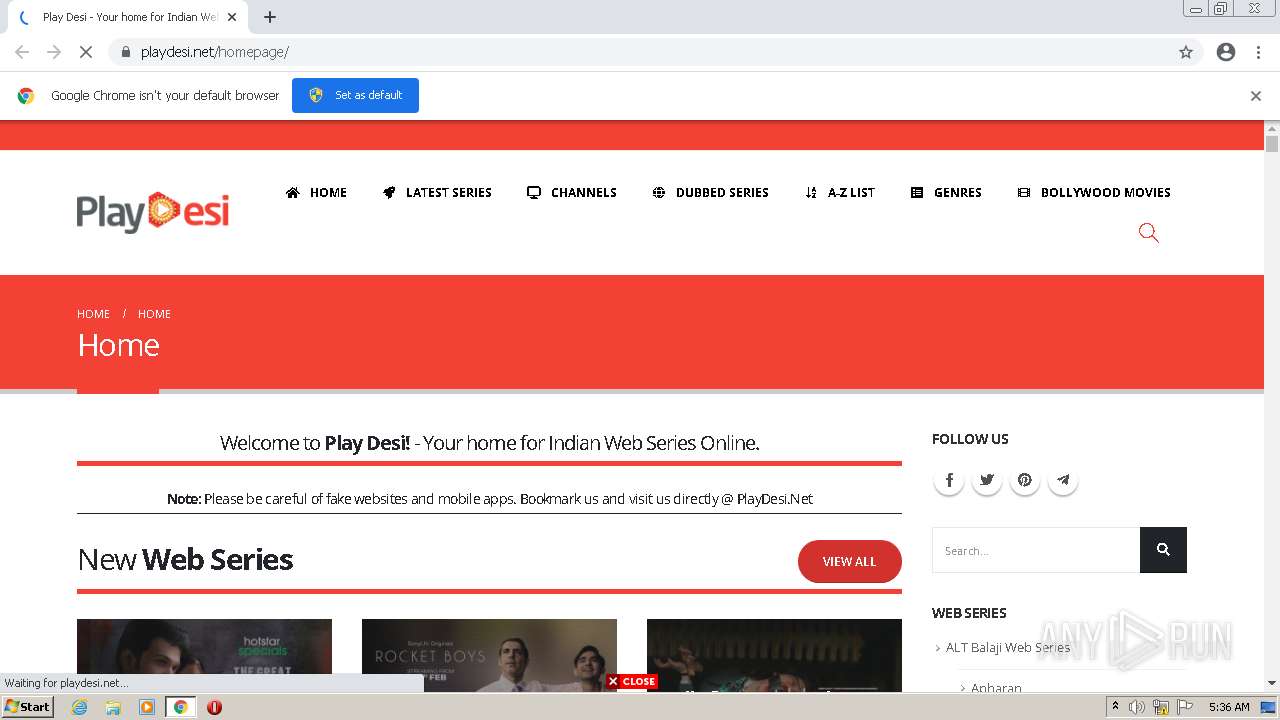1280x720 pixels.
Task: Open Apharan series link
Action: click(x=996, y=688)
